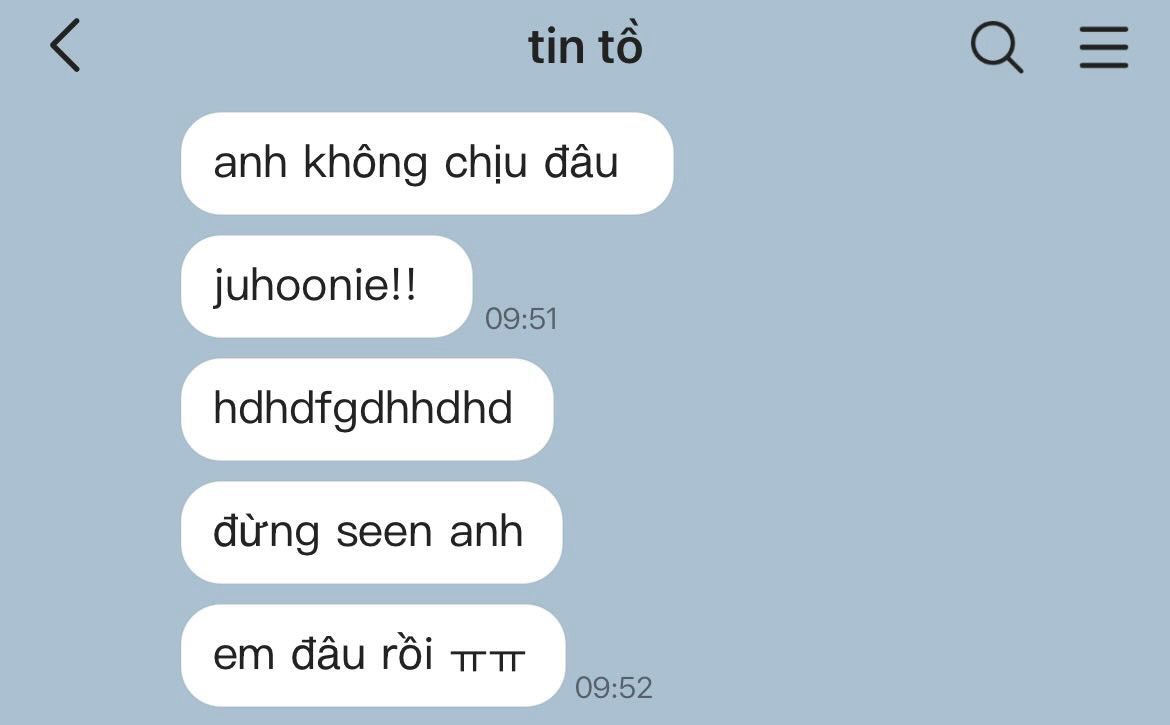Image resolution: width=1170 pixels, height=725 pixels.
Task: Tap the chat title "tin tồ"
Action: tap(585, 46)
